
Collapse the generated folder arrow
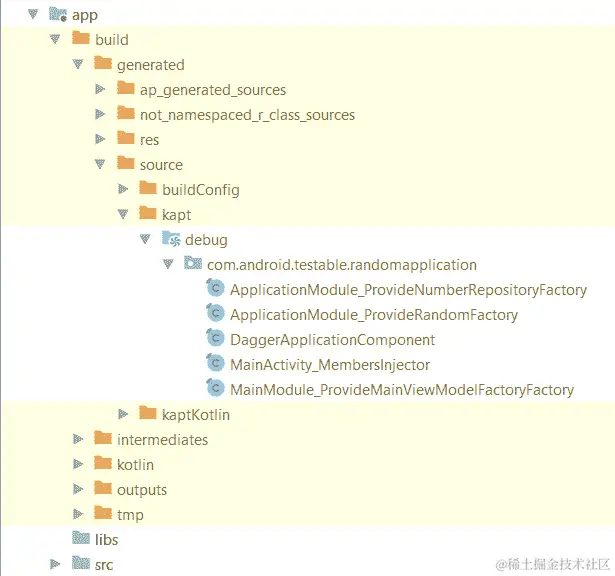(78, 64)
